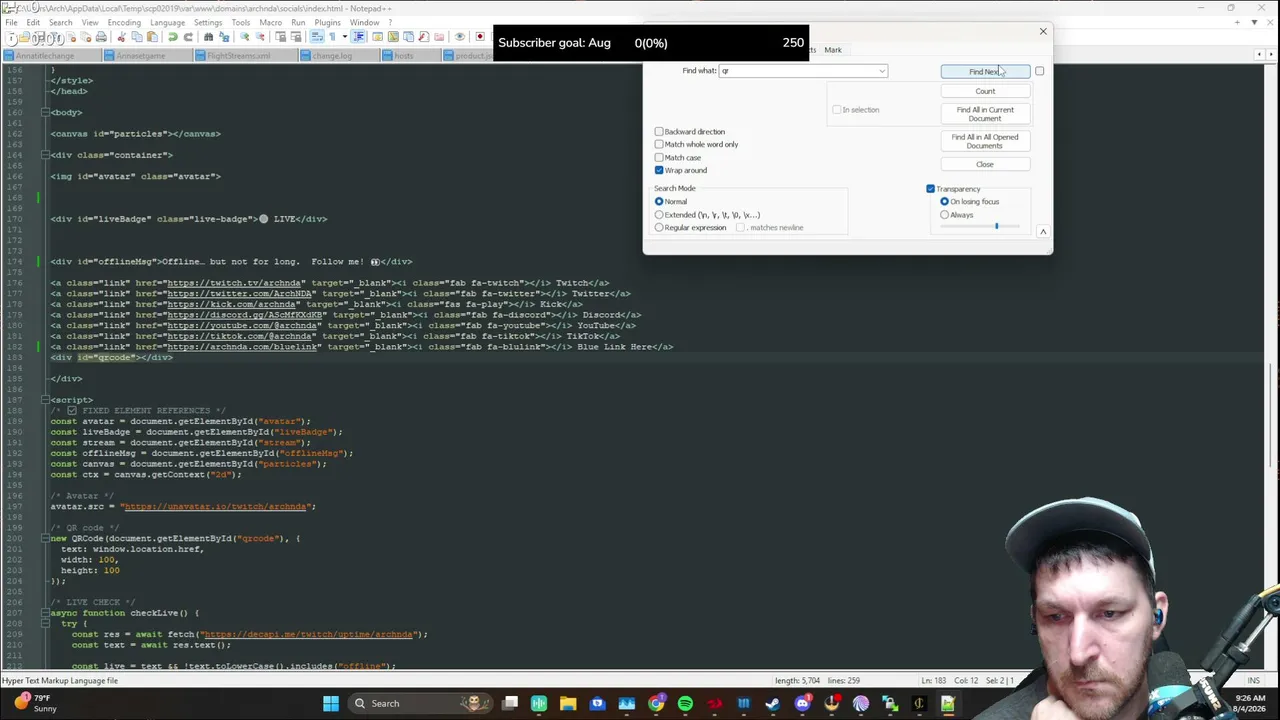Collapse the Find dialog with caret button
The image size is (1280, 720).
(x=1043, y=232)
